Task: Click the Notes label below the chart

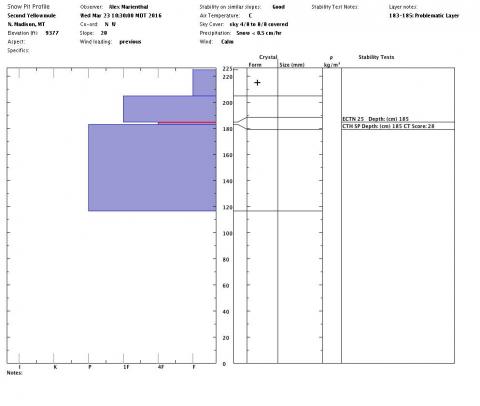Action: [15, 373]
